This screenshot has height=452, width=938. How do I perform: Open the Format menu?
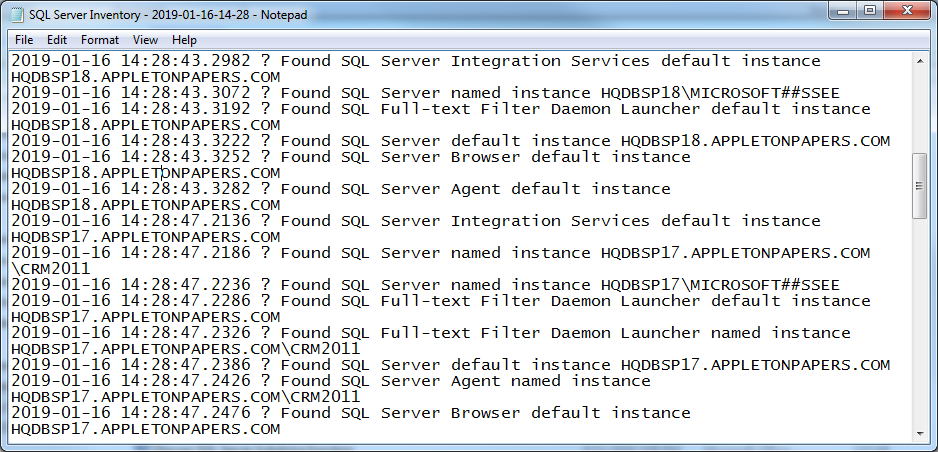(x=100, y=40)
